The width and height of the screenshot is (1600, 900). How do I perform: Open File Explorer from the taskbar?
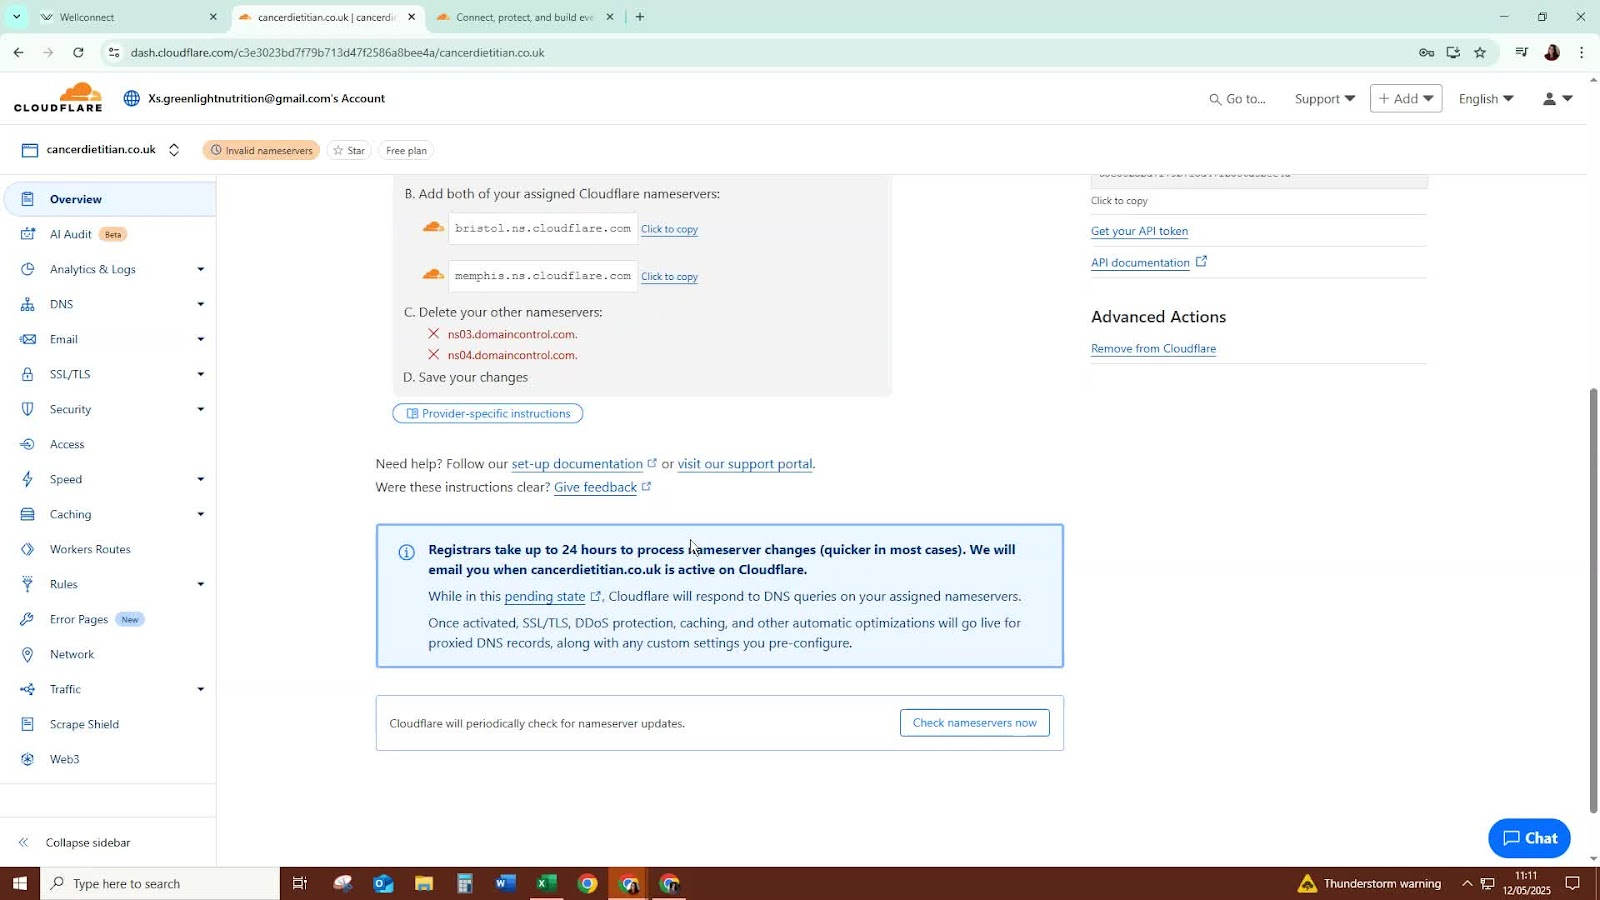(424, 883)
